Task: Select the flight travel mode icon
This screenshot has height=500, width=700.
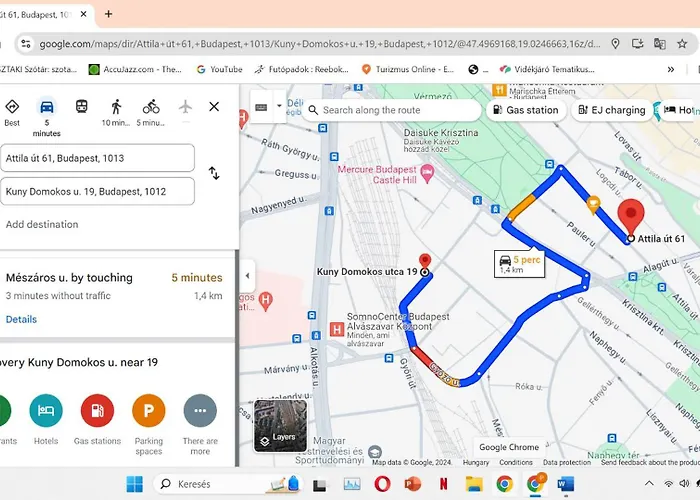Action: (185, 107)
